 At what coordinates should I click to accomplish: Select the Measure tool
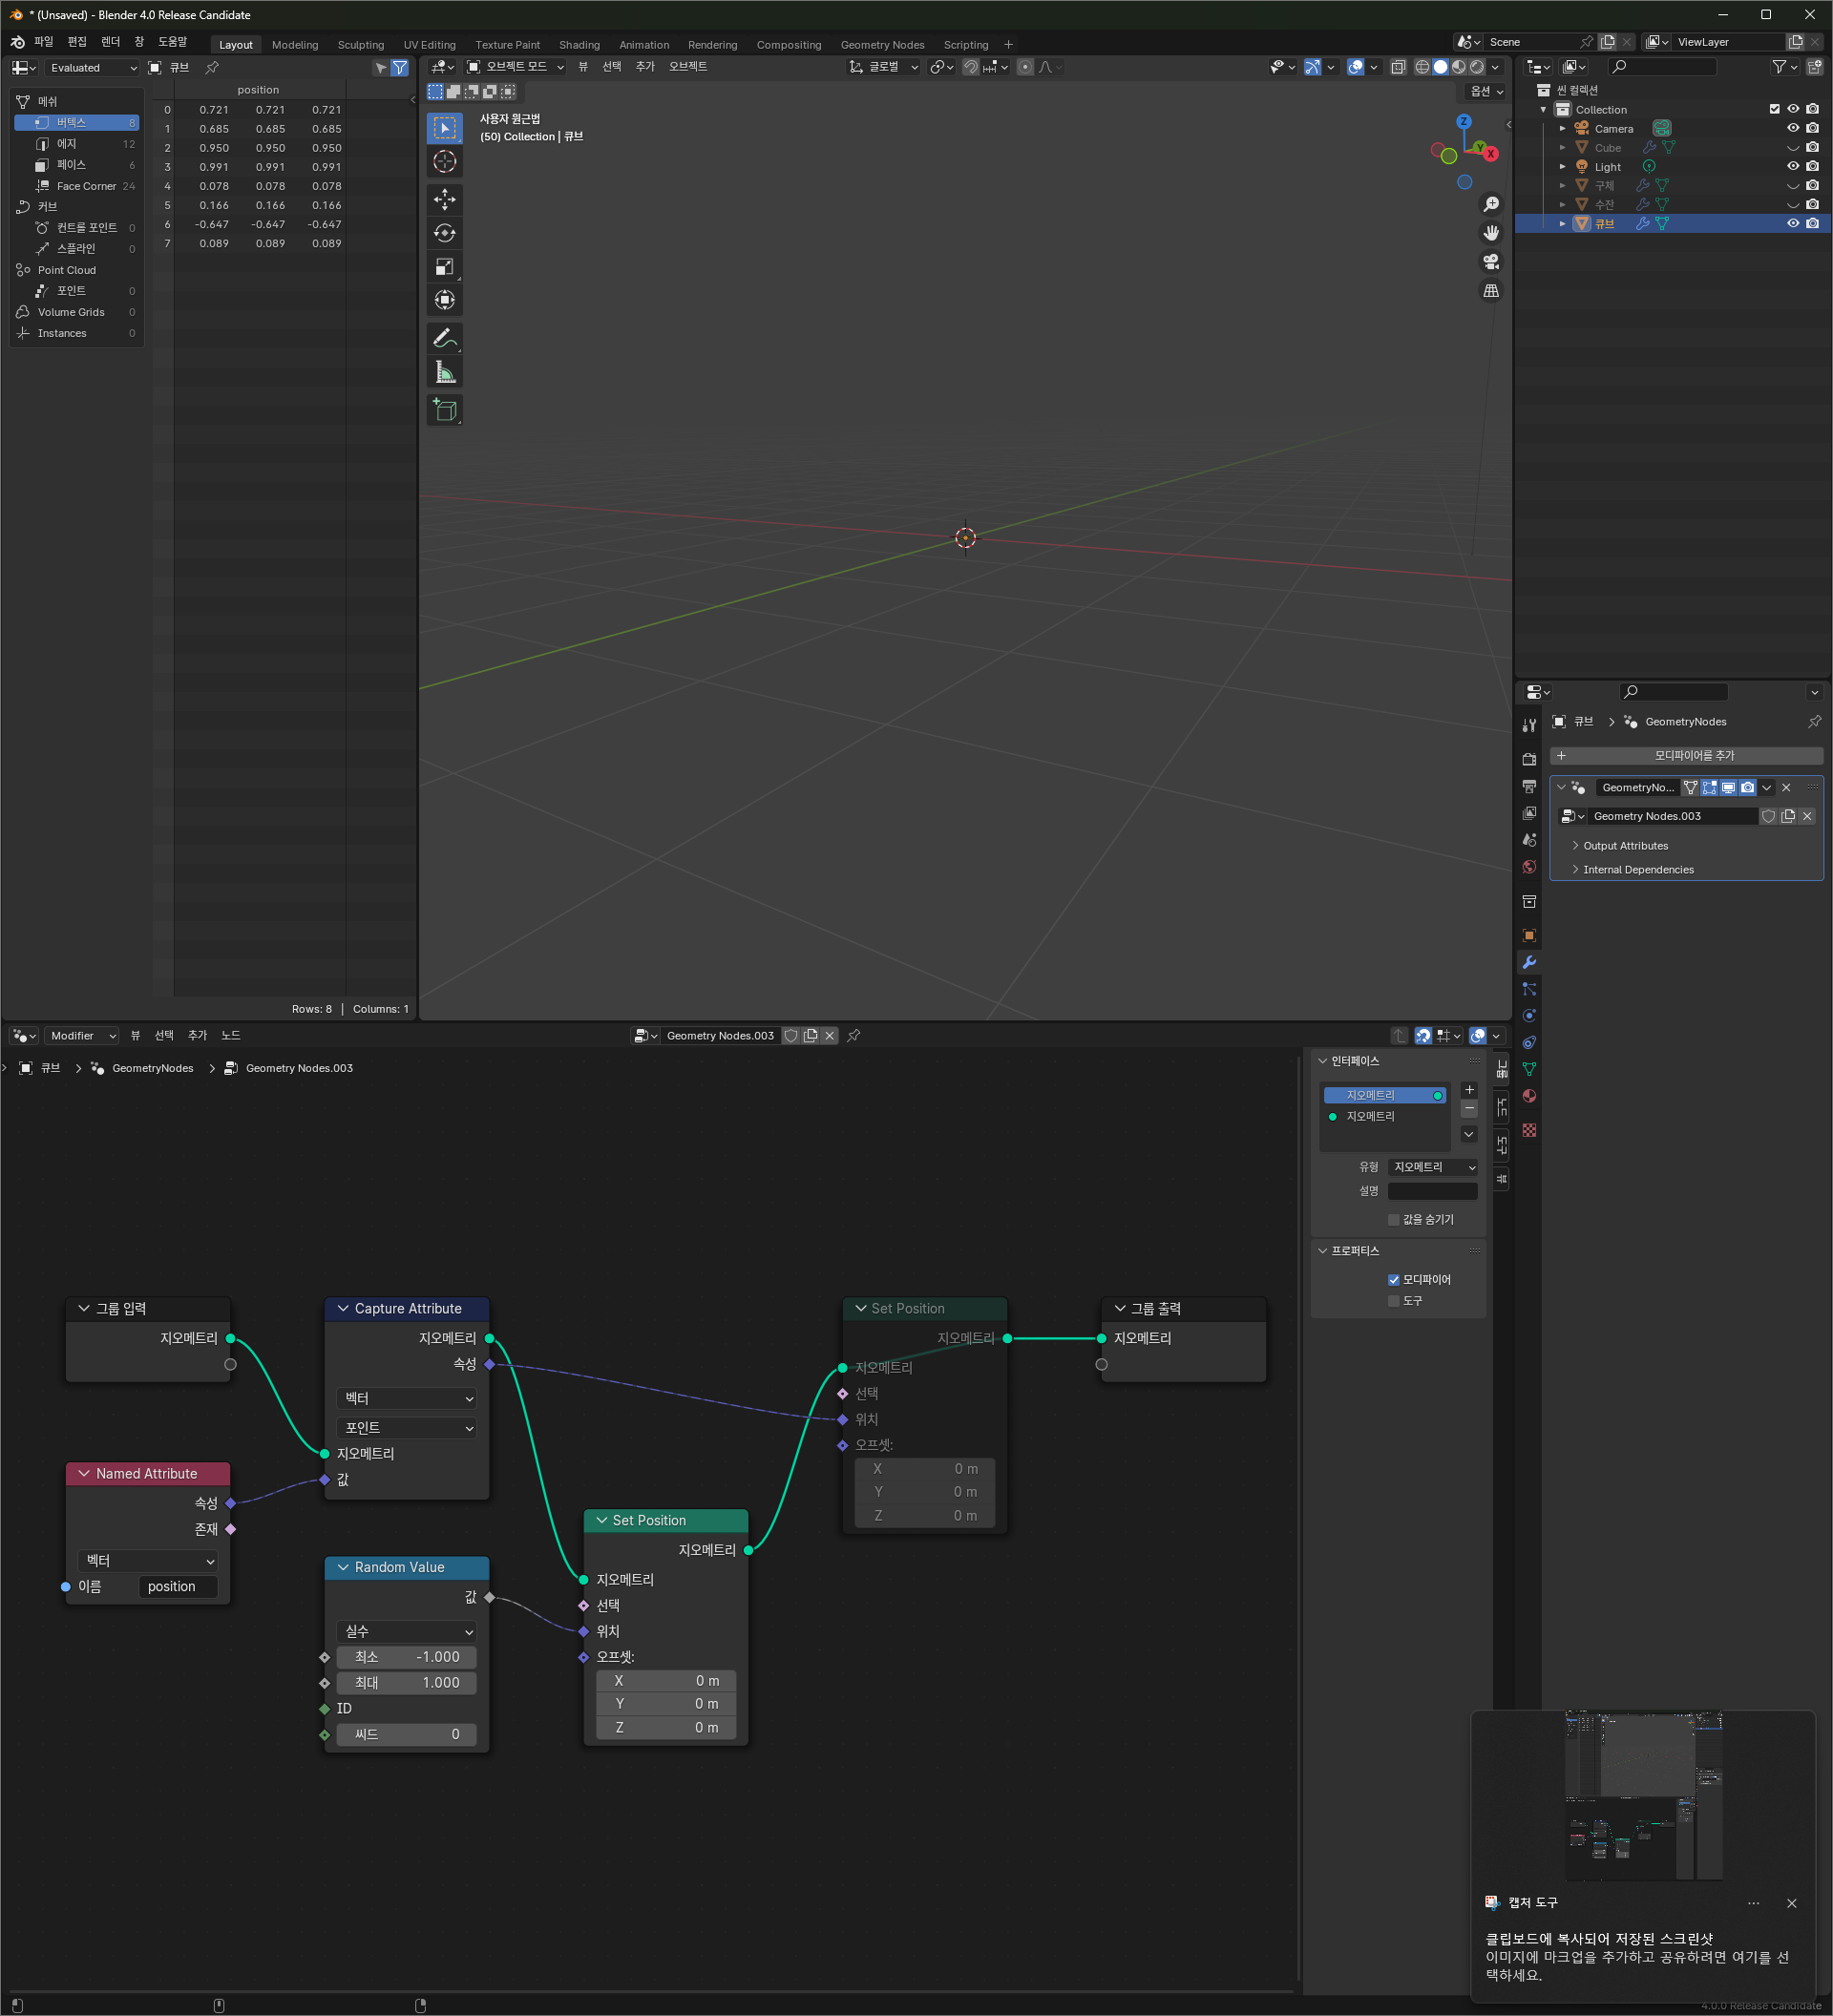[445, 373]
